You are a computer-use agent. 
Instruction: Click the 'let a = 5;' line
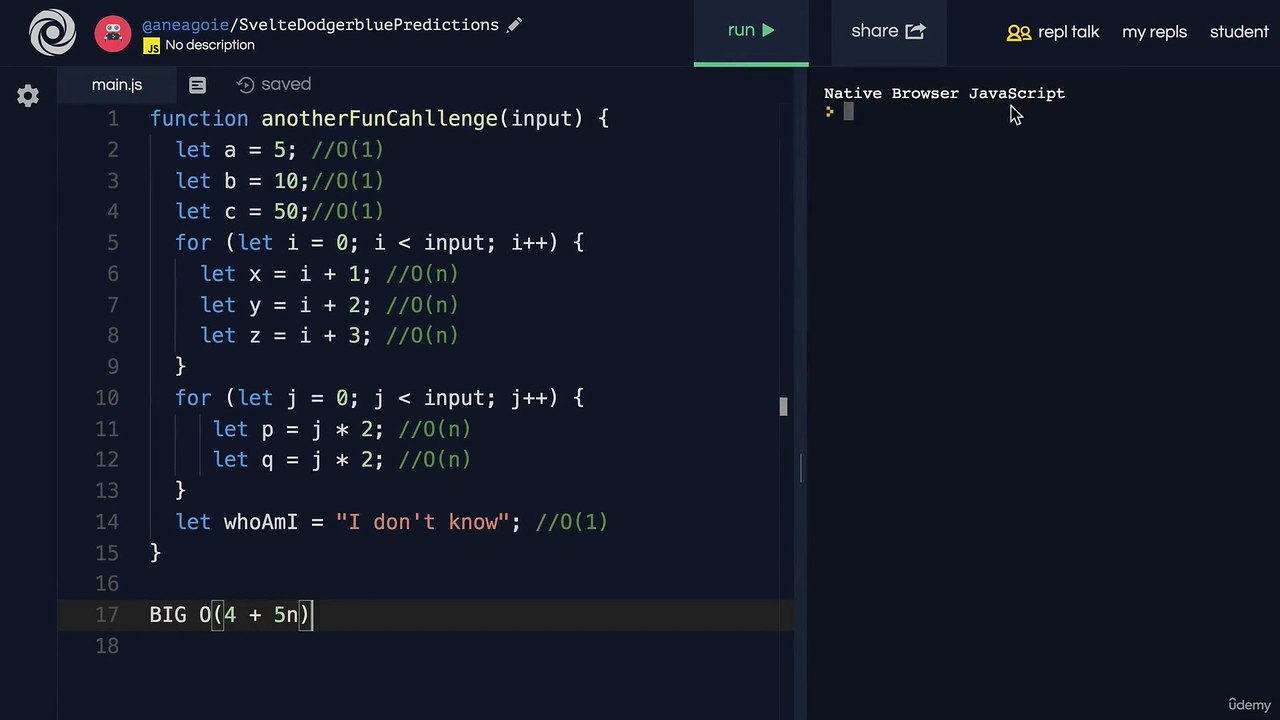coord(236,150)
